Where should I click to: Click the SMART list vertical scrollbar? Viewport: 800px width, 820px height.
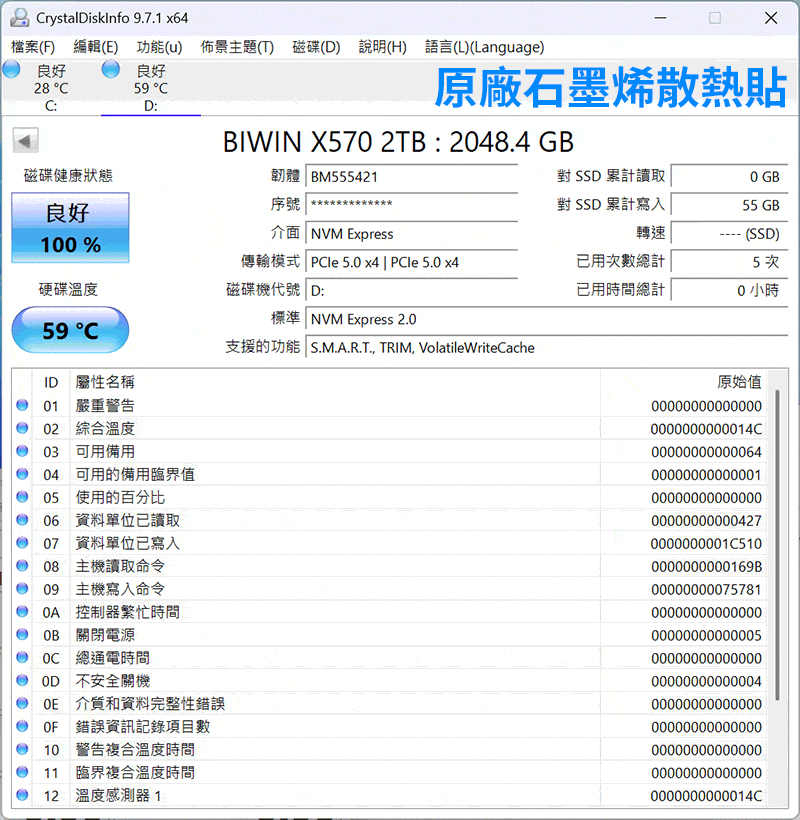pos(778,544)
